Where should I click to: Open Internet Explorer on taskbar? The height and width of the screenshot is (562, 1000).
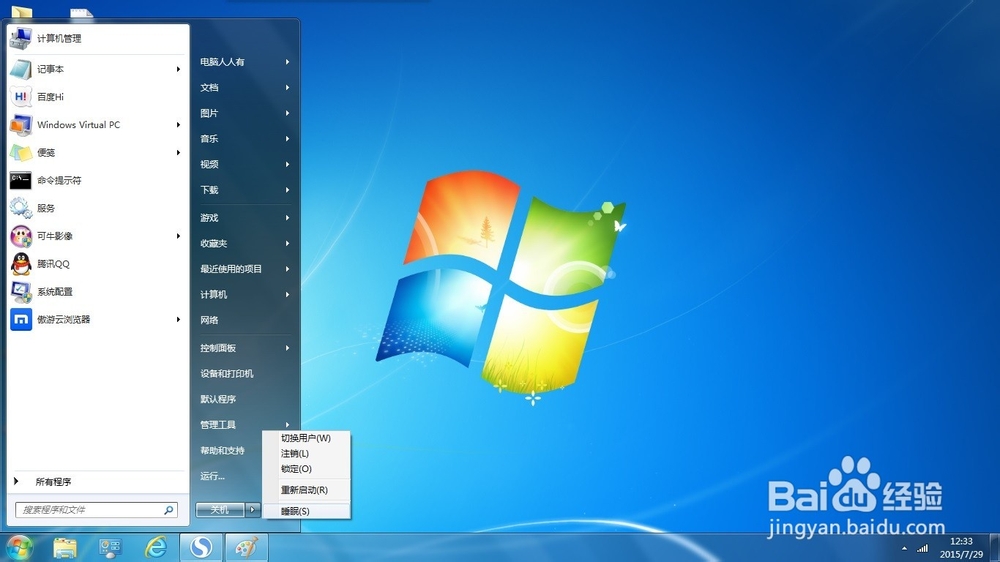pos(156,548)
